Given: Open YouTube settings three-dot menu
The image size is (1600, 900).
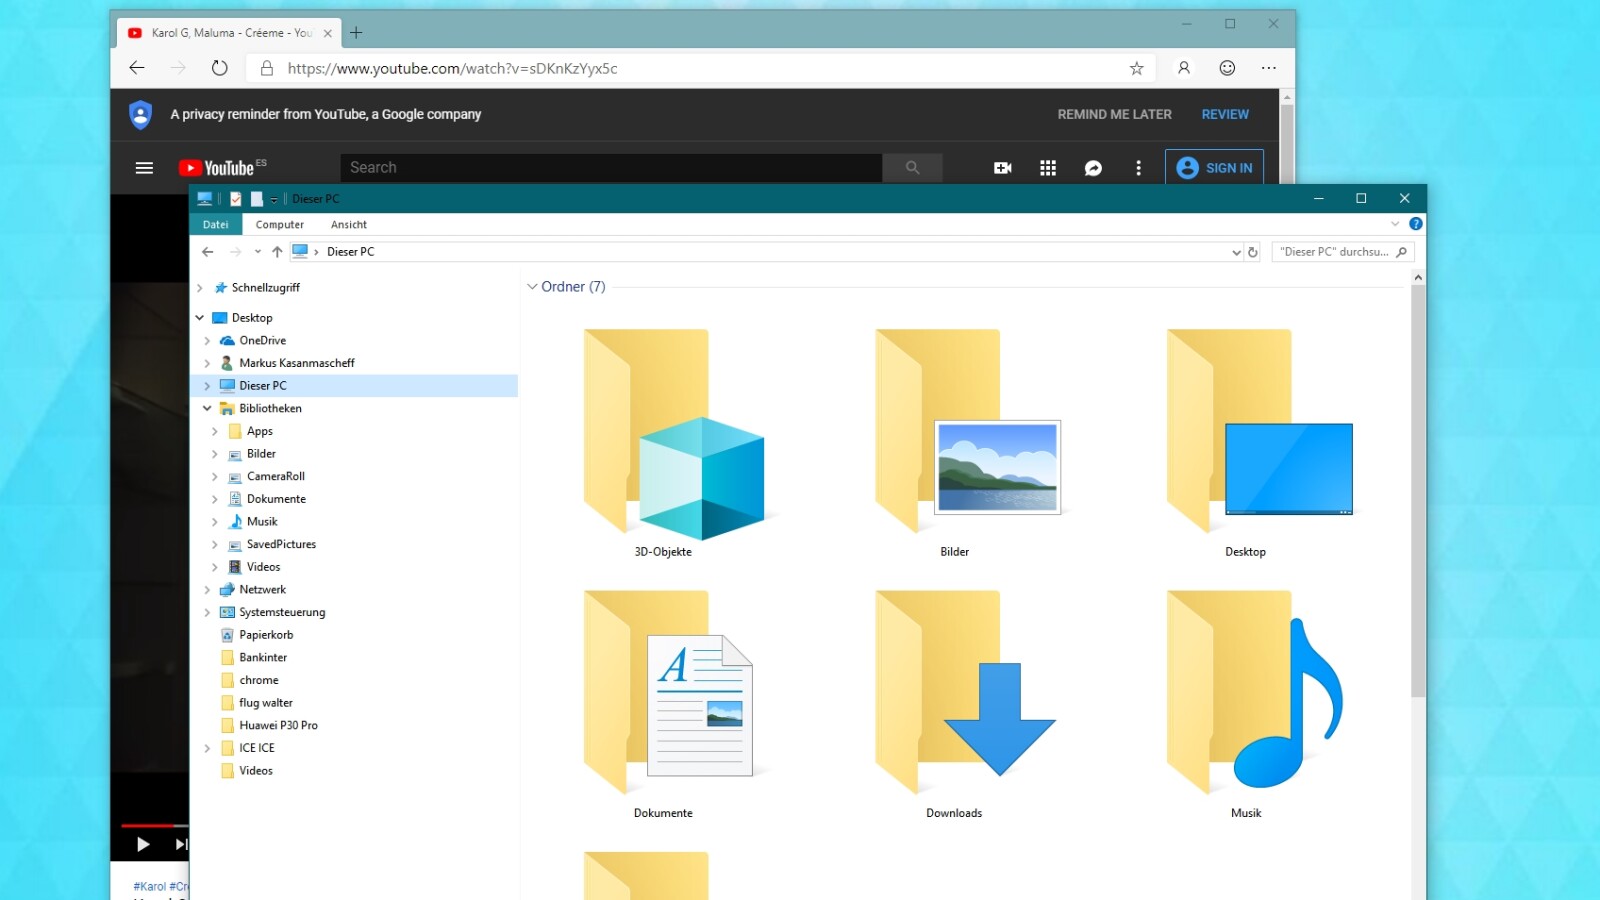Looking at the screenshot, I should click(x=1138, y=168).
